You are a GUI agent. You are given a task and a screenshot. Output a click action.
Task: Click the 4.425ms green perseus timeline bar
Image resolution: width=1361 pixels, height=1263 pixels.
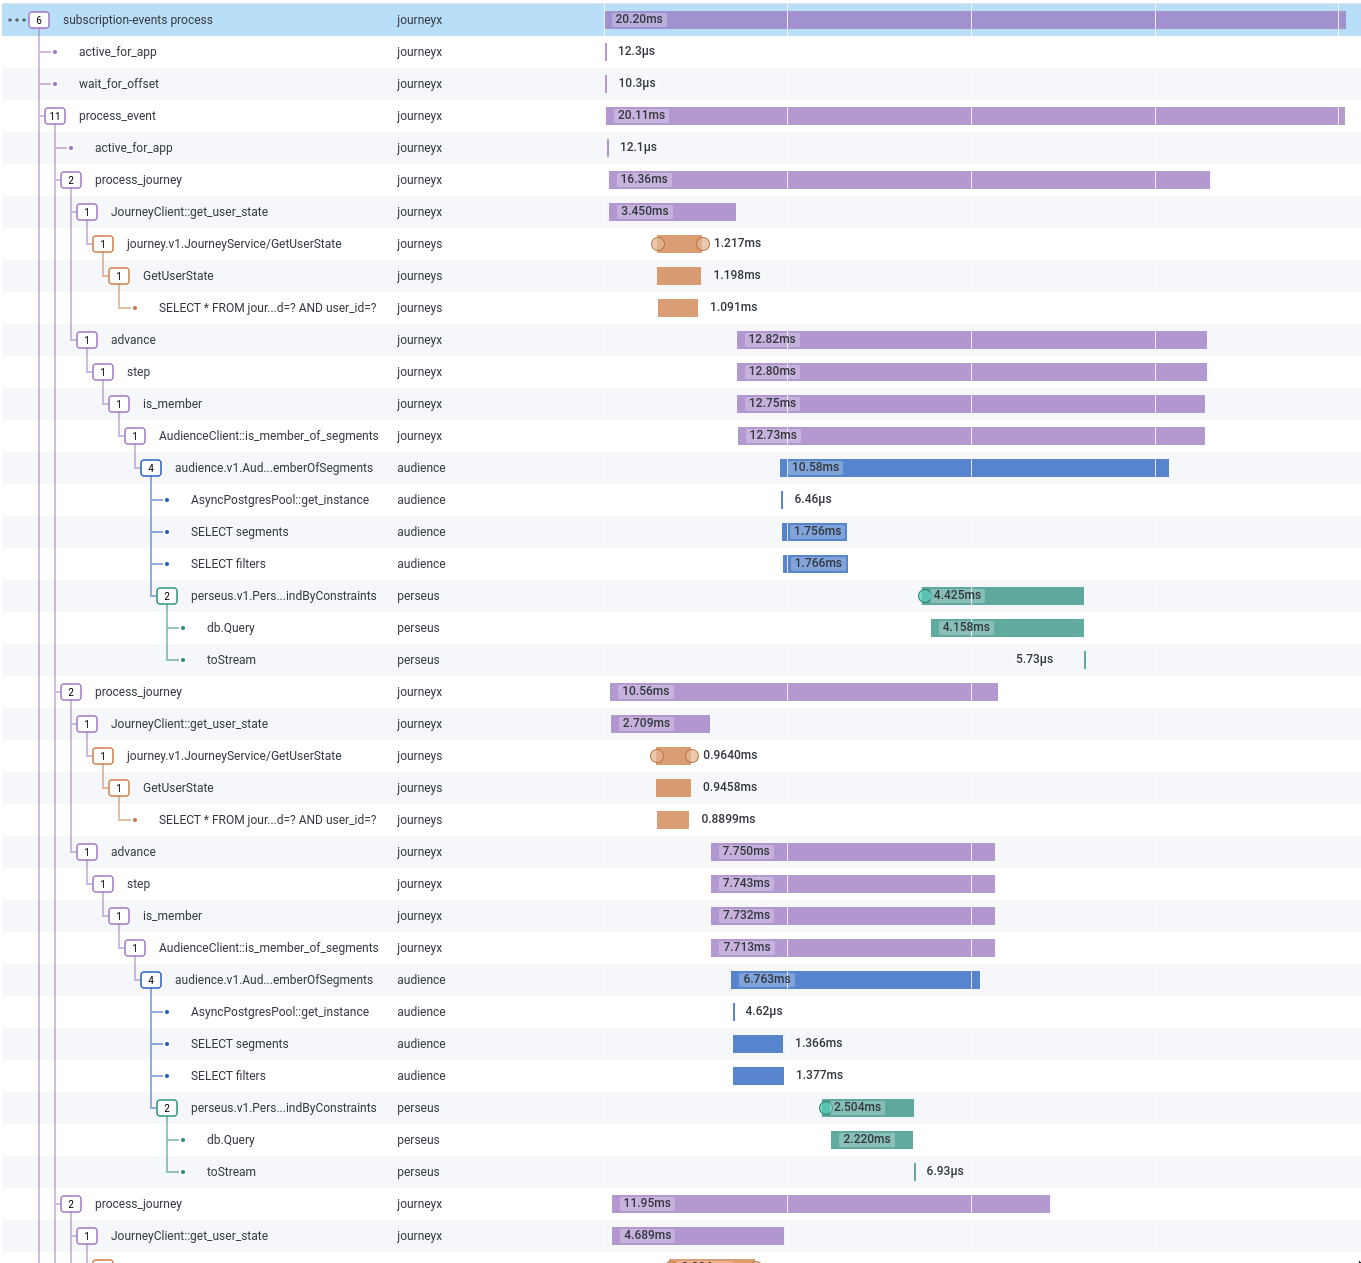[1002, 596]
